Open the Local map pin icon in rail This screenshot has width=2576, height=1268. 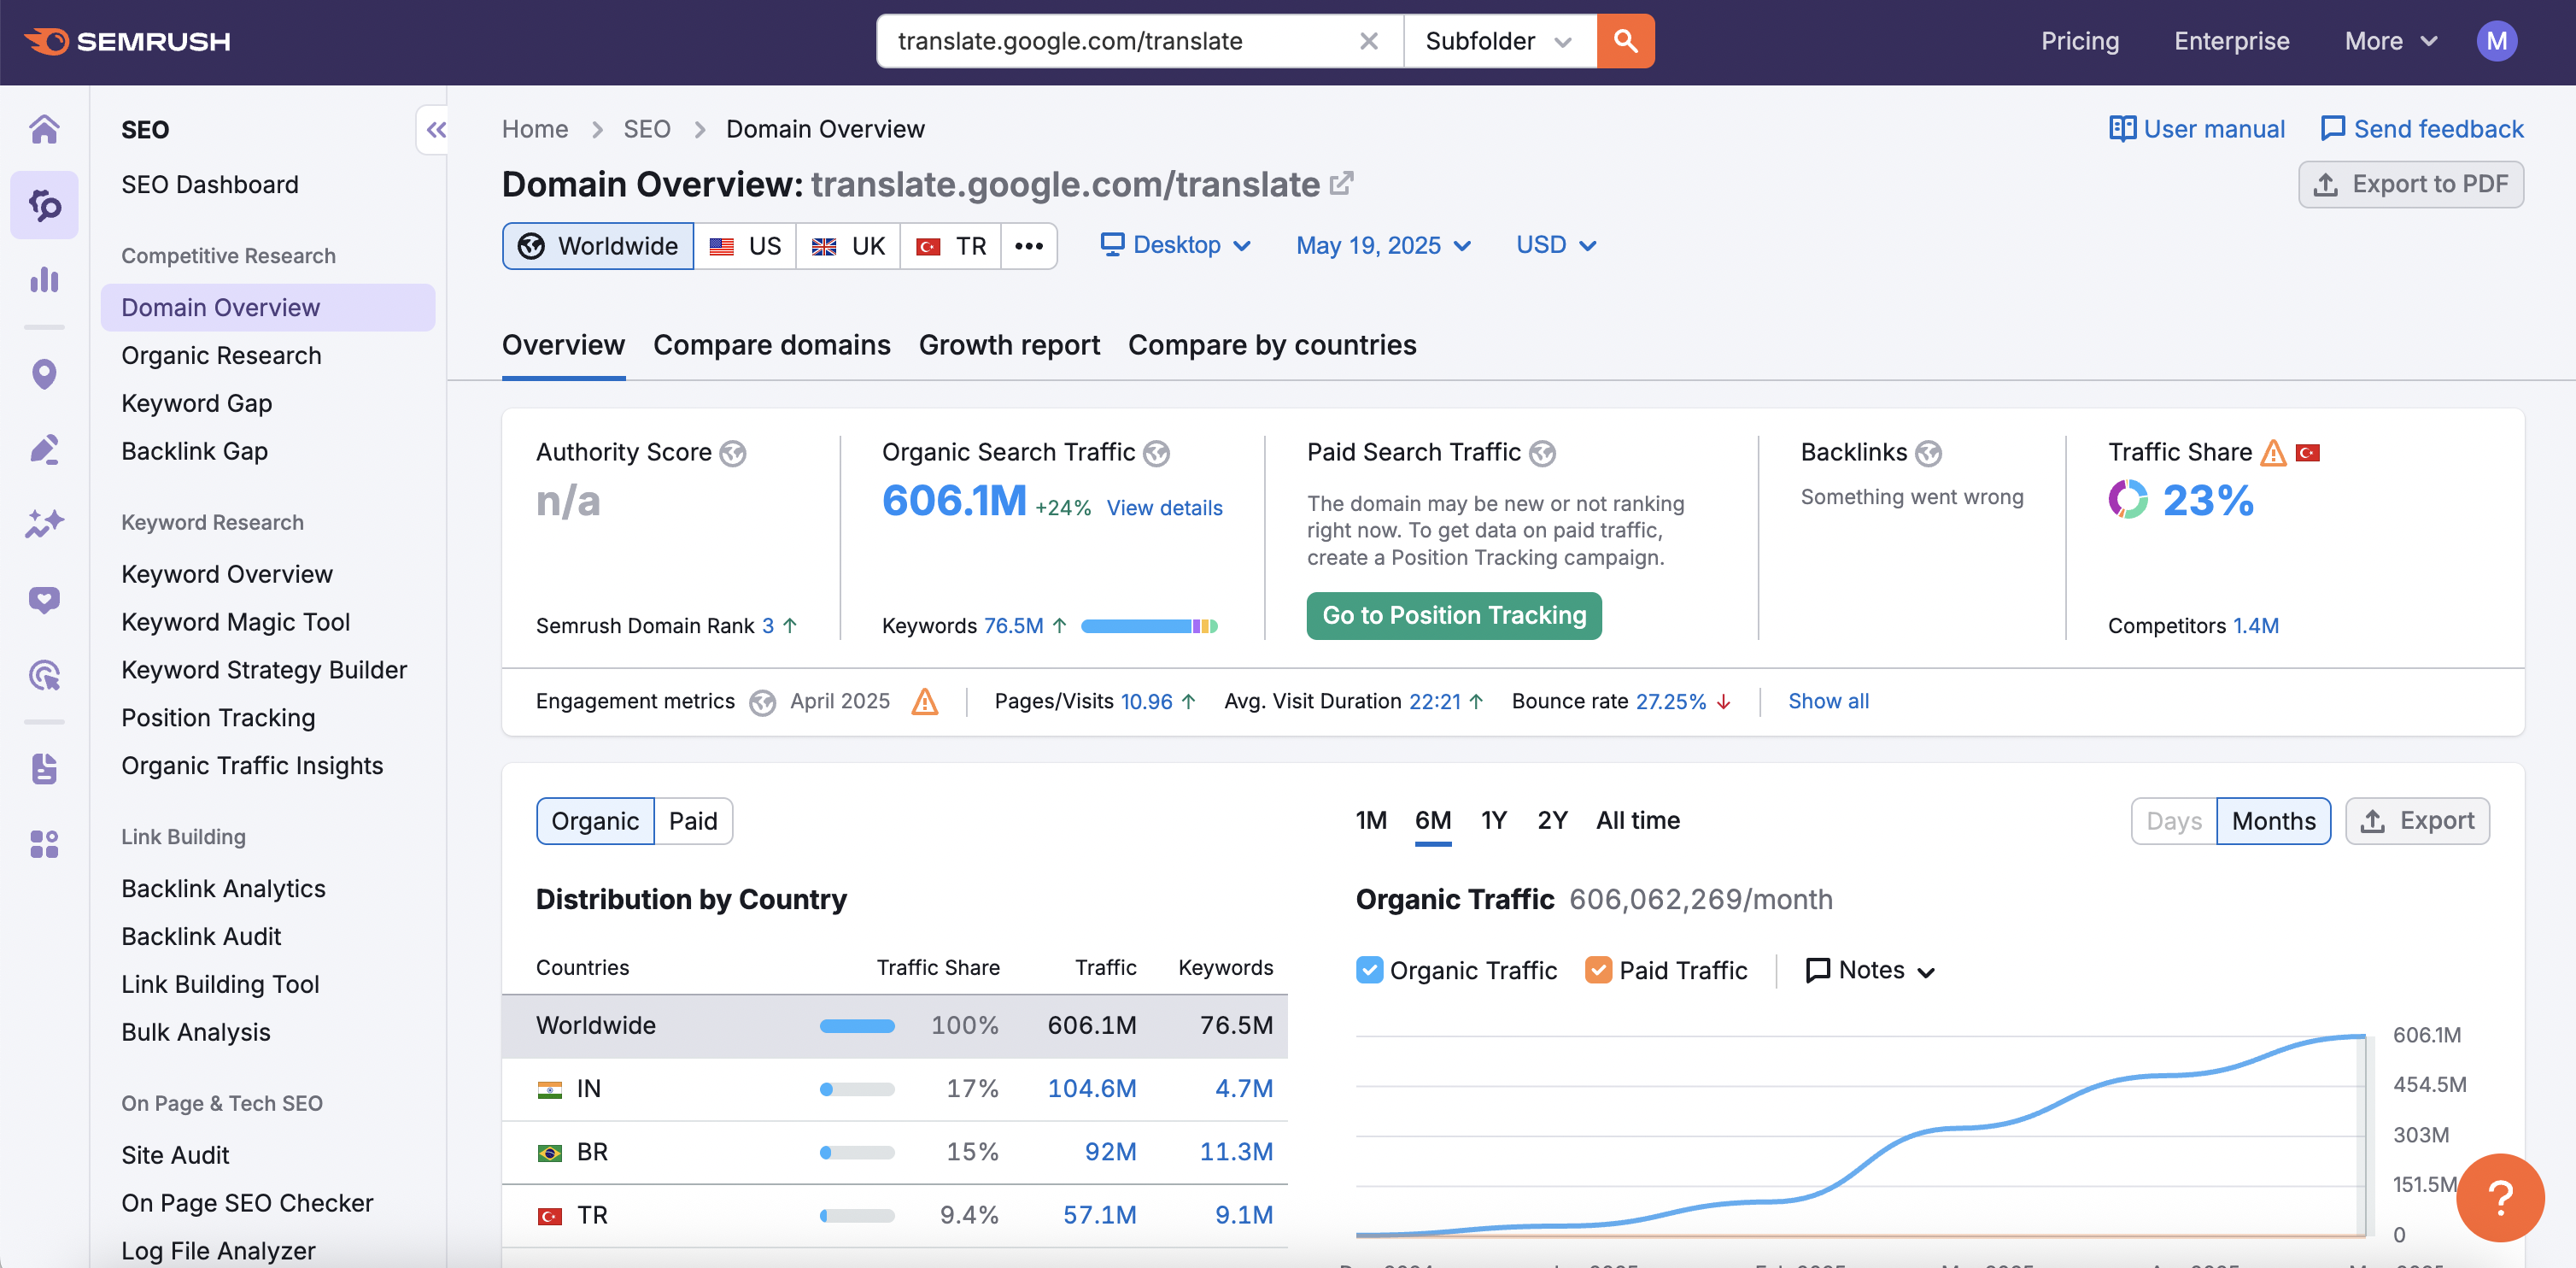44,374
